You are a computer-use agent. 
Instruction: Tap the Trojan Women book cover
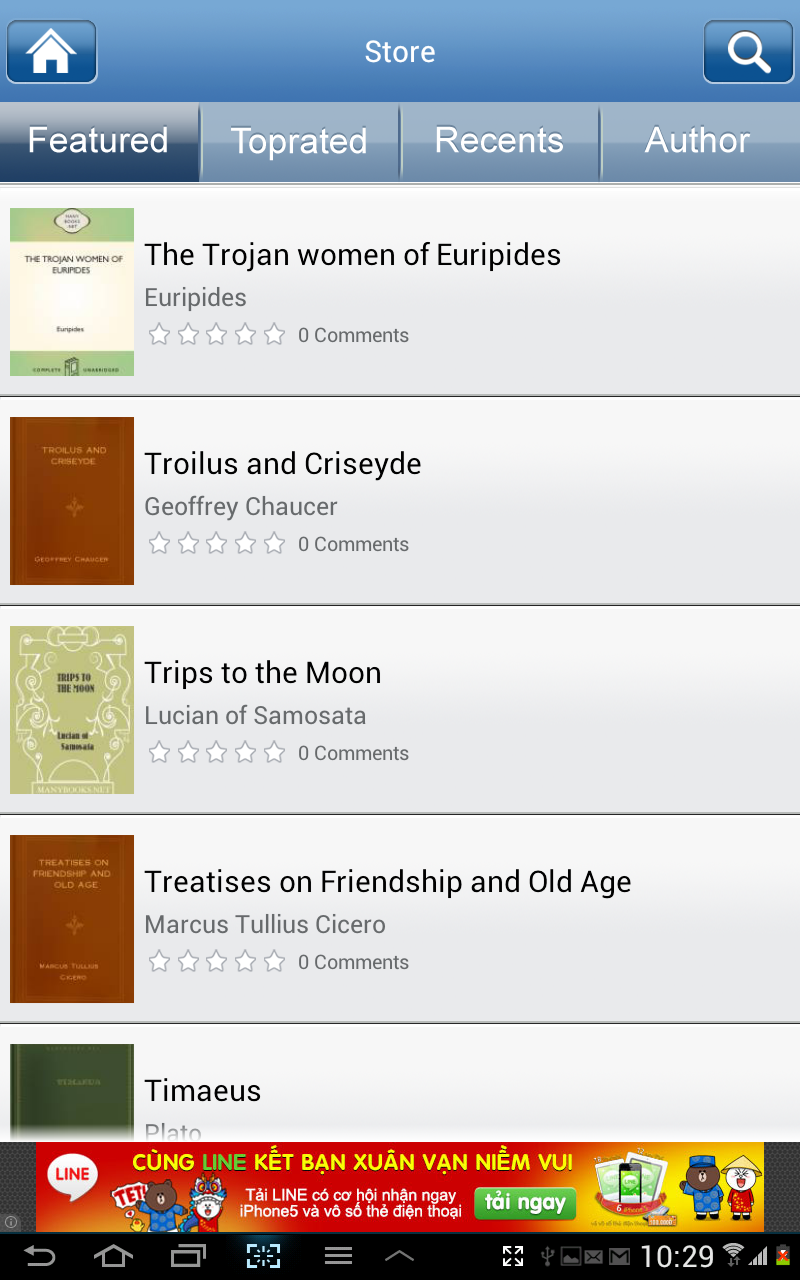pos(72,292)
